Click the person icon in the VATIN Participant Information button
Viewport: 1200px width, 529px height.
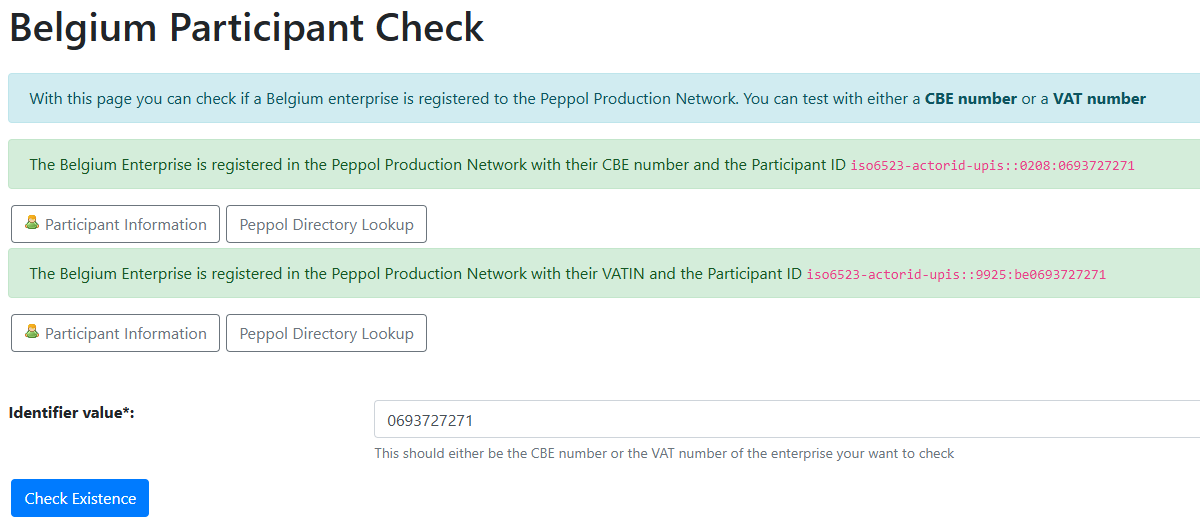pos(32,332)
